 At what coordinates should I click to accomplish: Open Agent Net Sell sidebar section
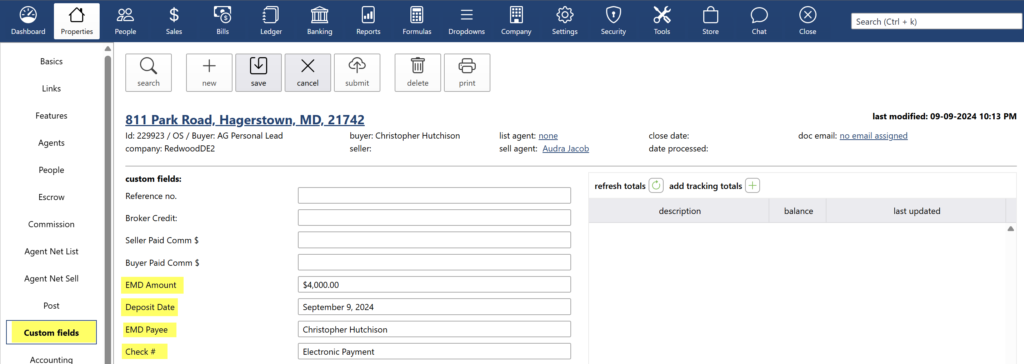coord(52,278)
